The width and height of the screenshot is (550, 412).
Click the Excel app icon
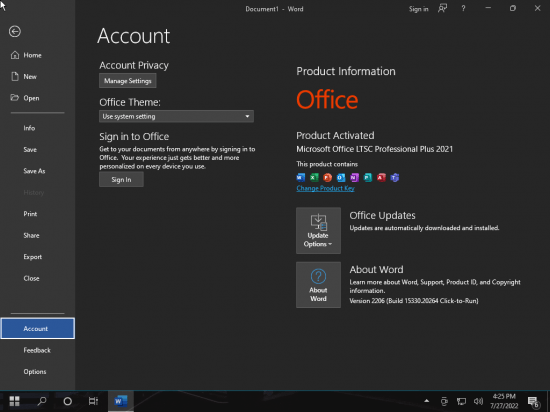point(314,177)
